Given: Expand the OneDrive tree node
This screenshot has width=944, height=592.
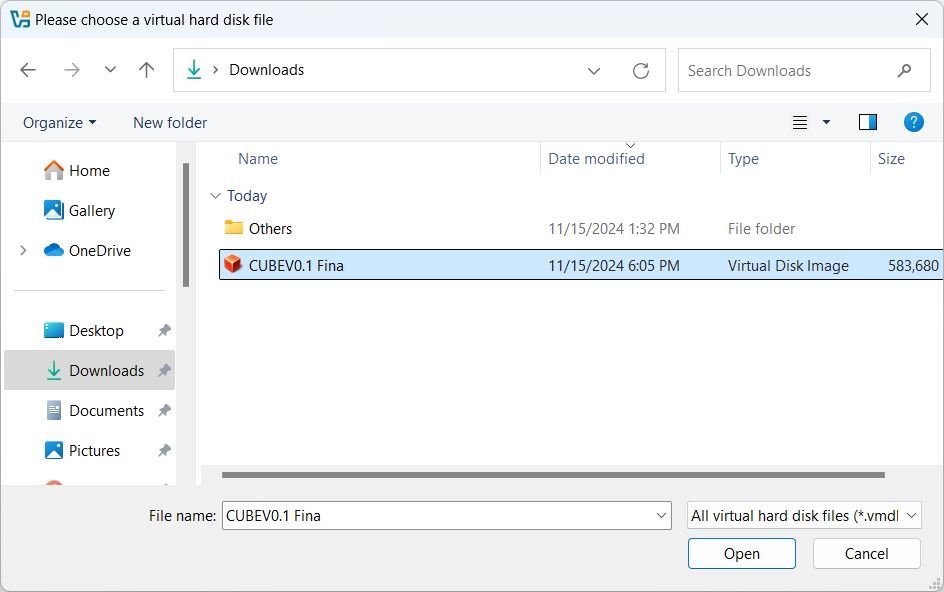Looking at the screenshot, I should click(x=23, y=251).
